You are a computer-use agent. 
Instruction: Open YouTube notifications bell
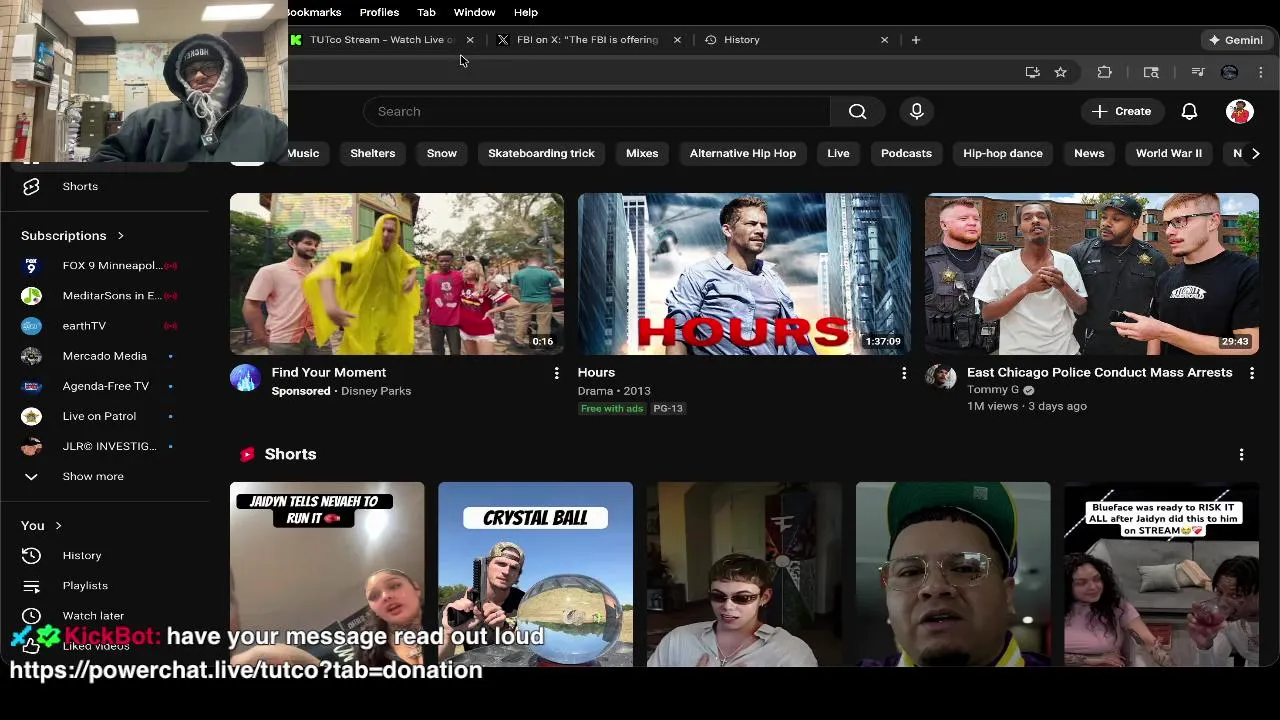(x=1189, y=111)
